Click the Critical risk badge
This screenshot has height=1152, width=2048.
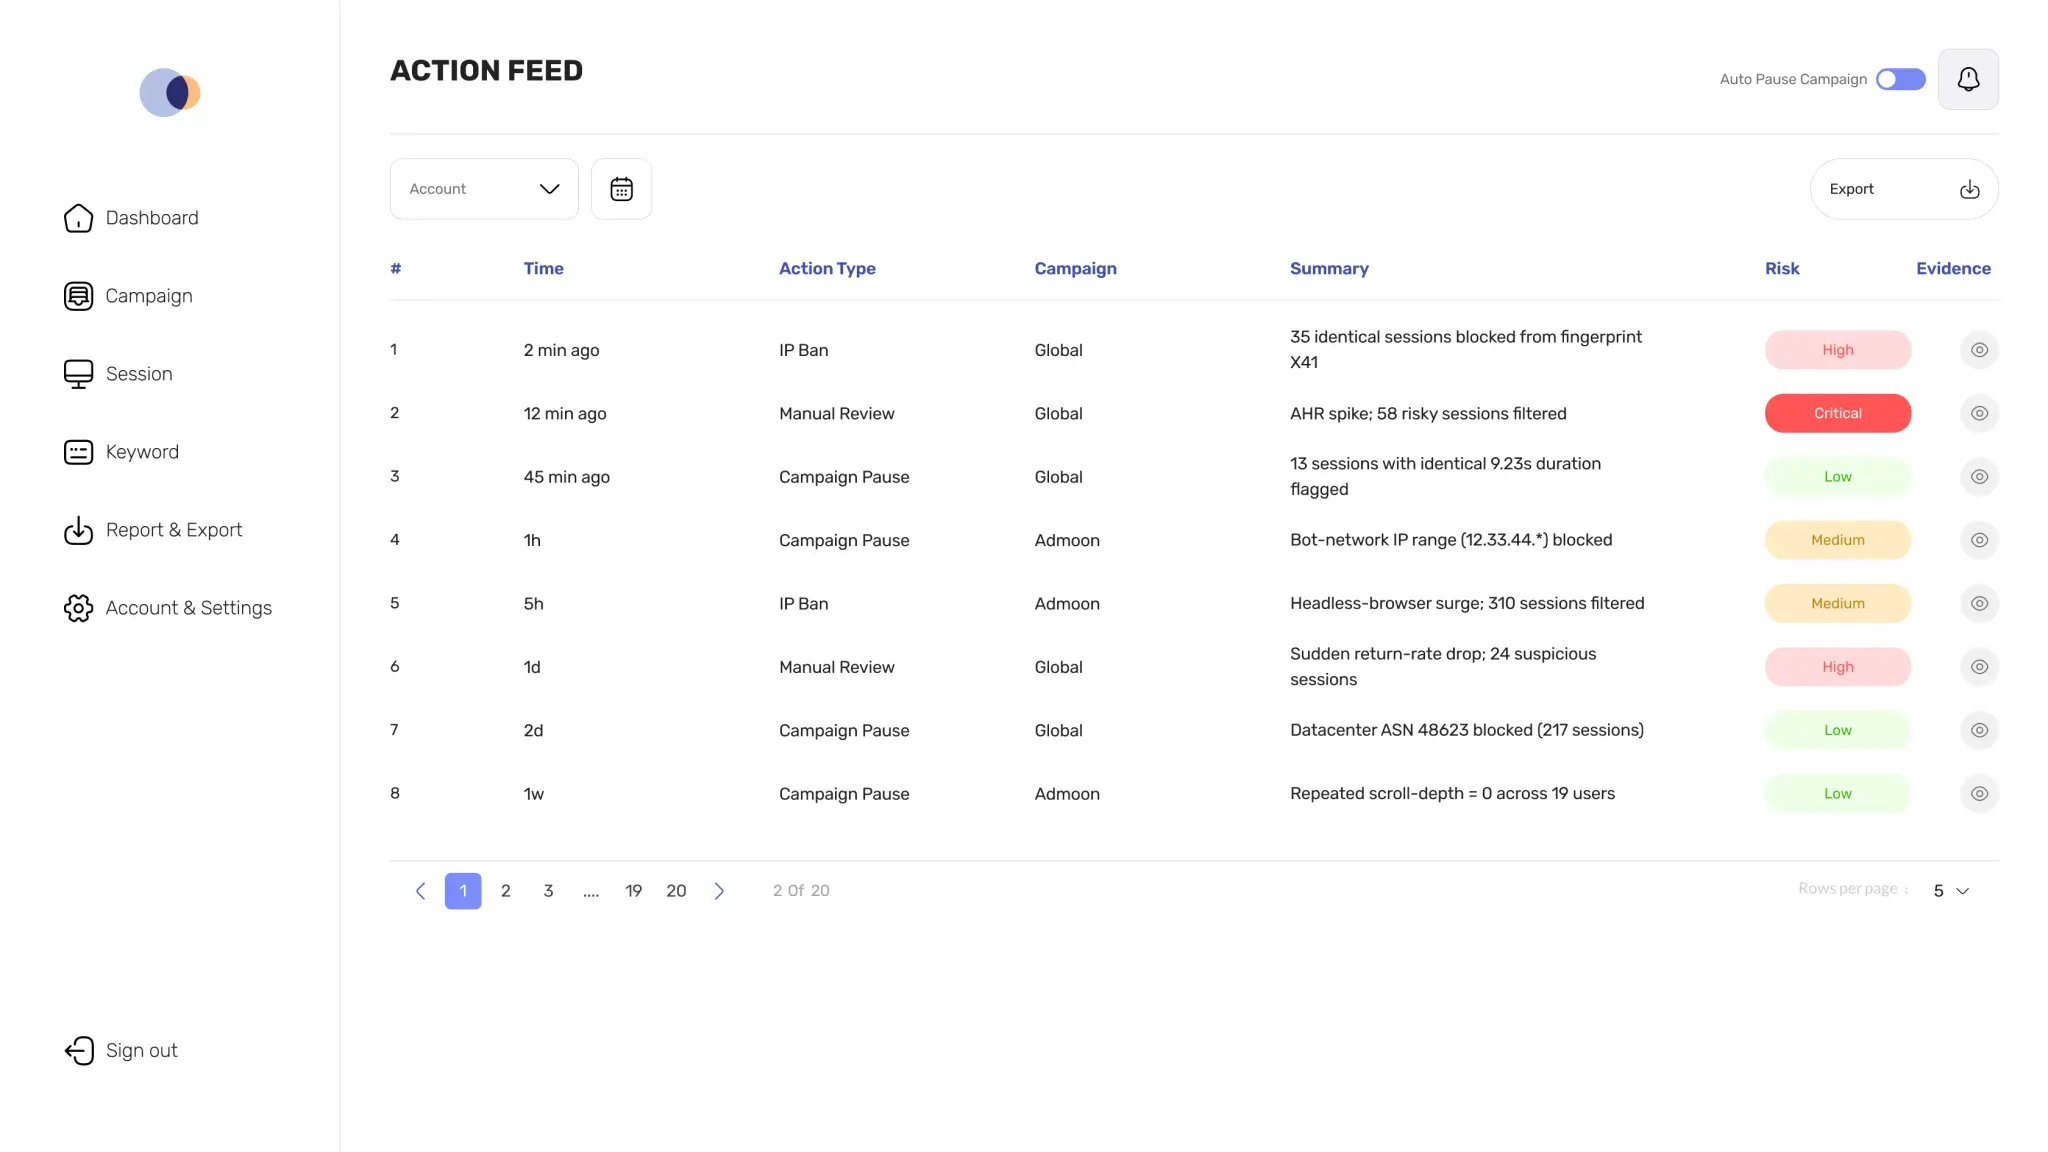click(x=1838, y=413)
